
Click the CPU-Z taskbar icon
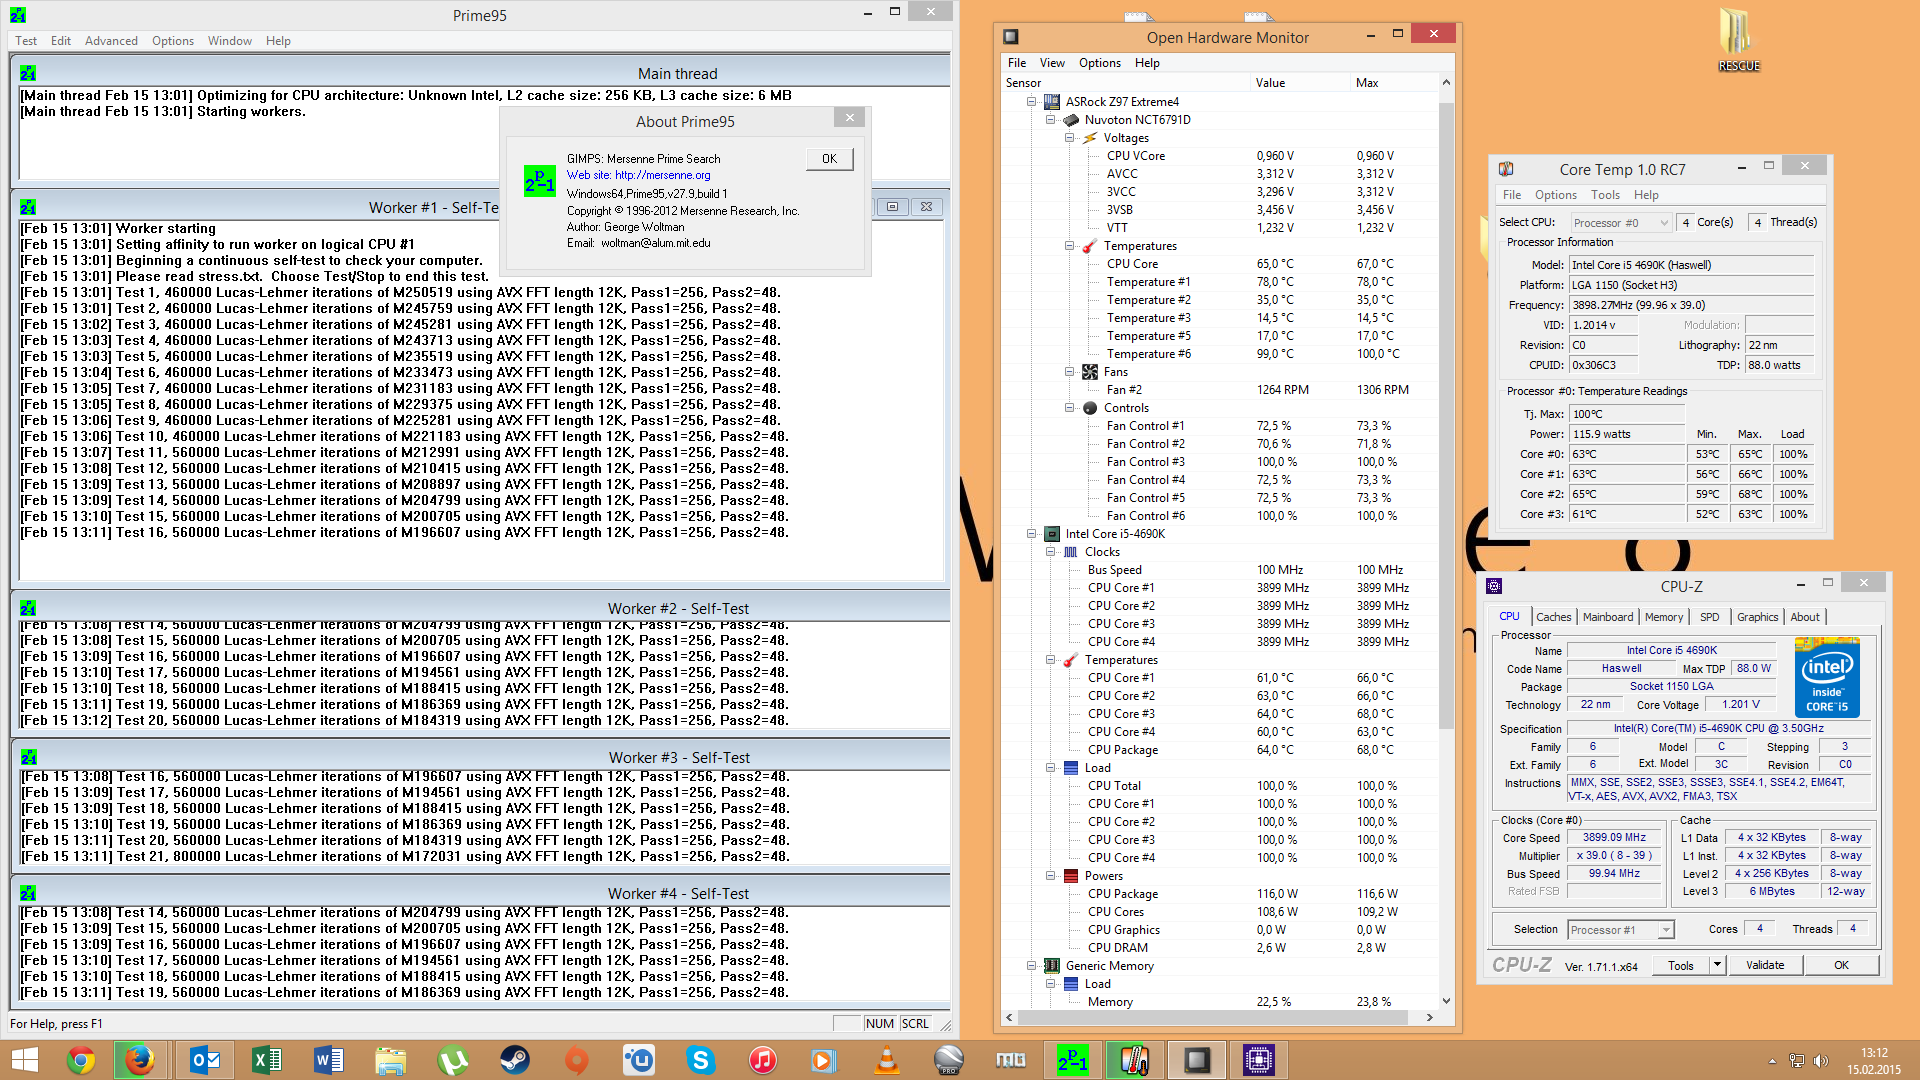point(1258,1059)
